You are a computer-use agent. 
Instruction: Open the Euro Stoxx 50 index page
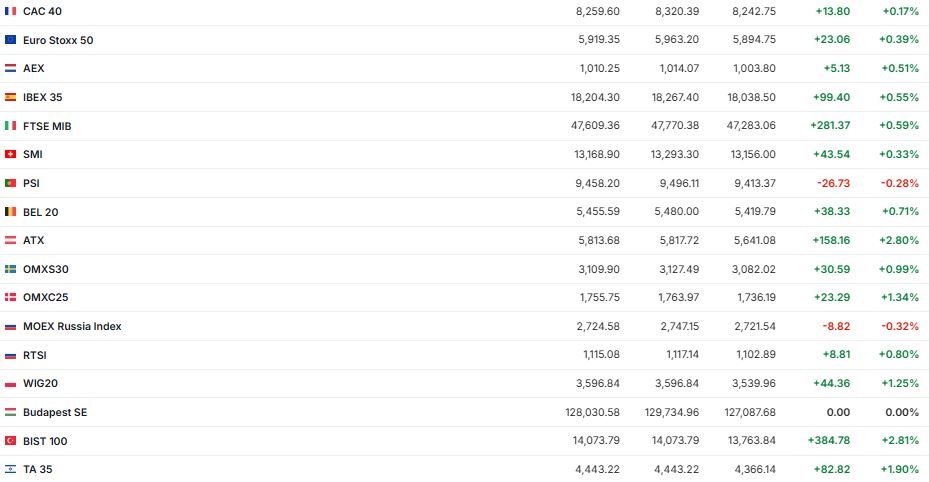coord(58,40)
